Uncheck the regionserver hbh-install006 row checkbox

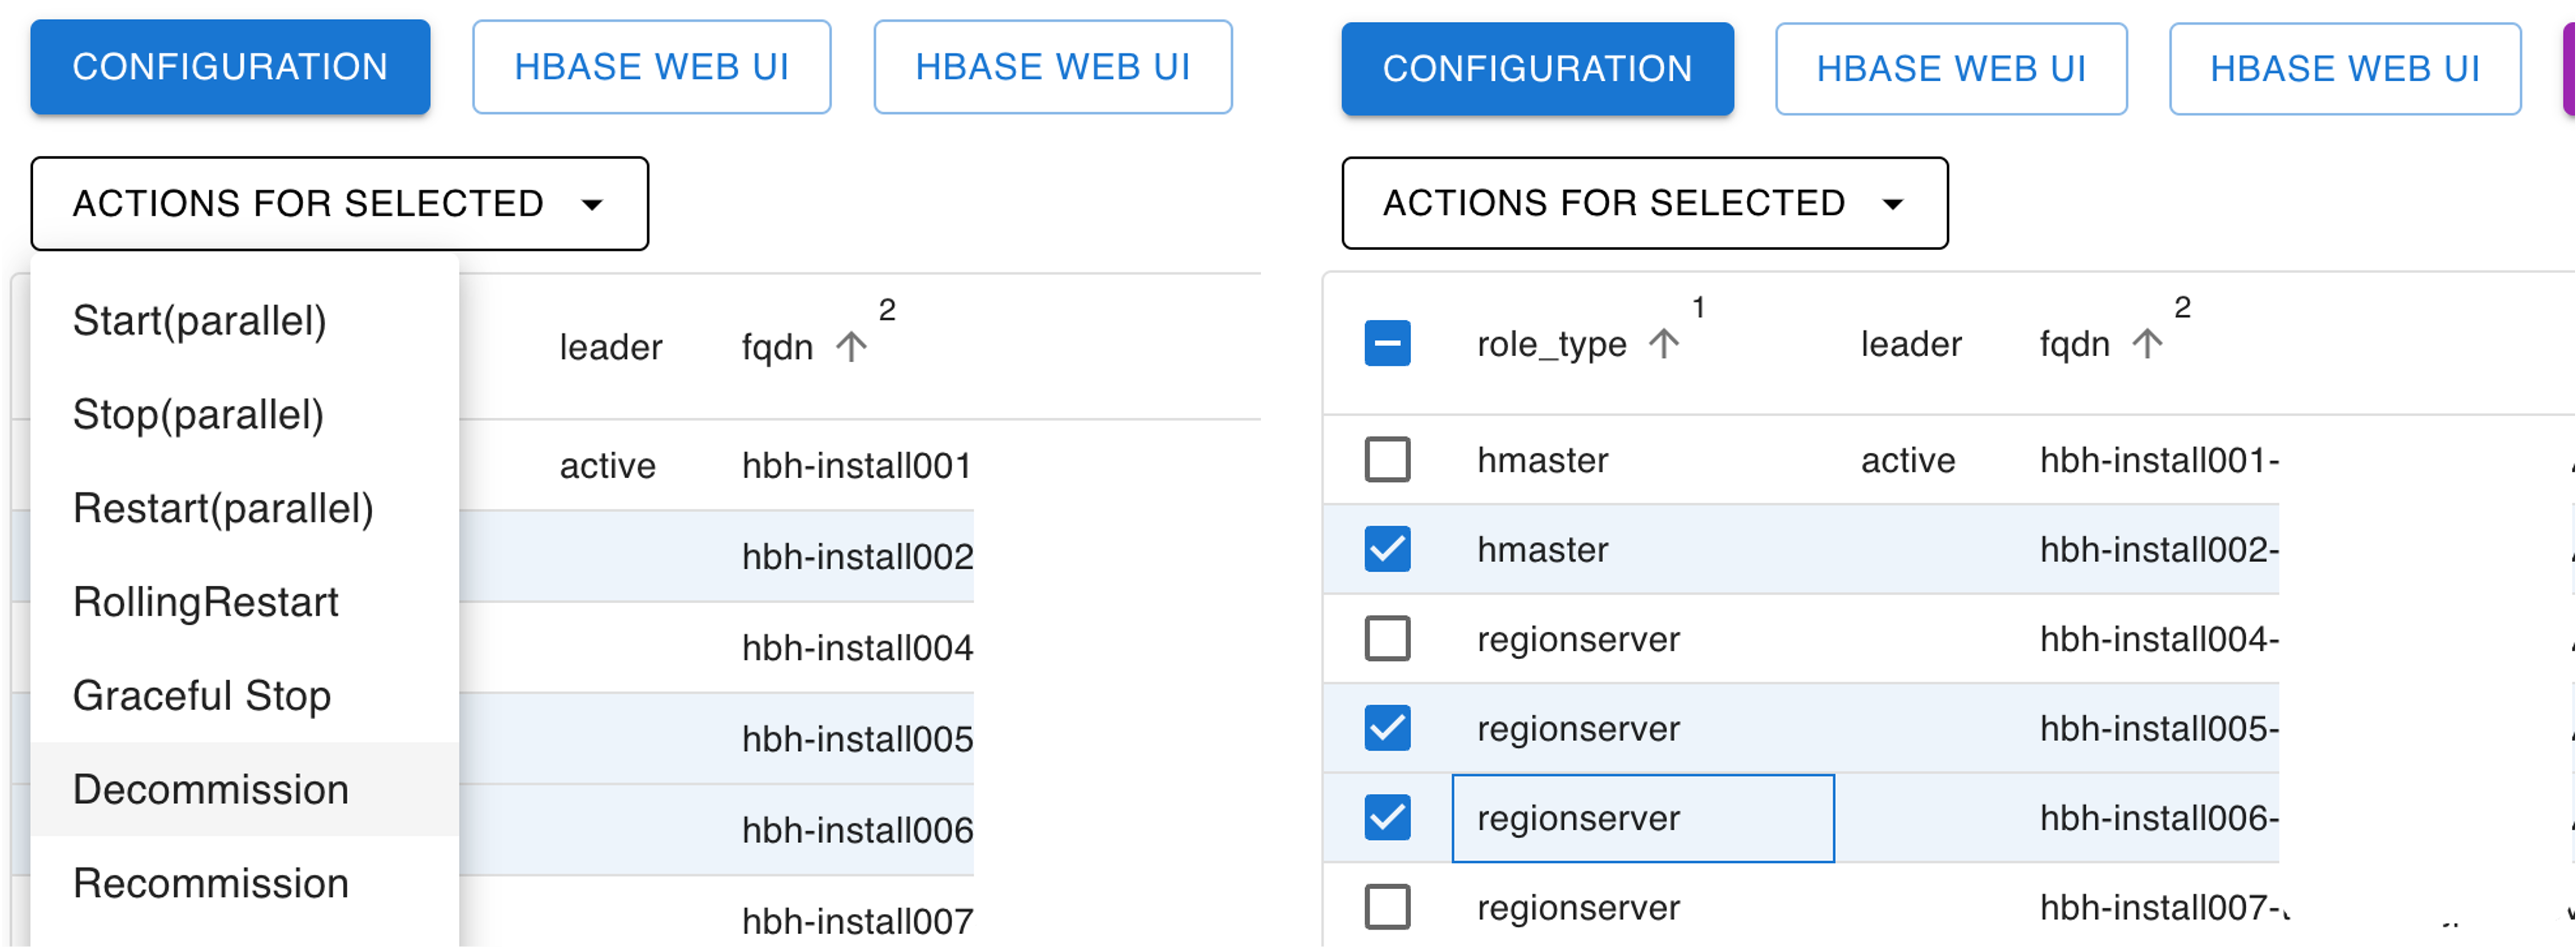tap(1387, 818)
